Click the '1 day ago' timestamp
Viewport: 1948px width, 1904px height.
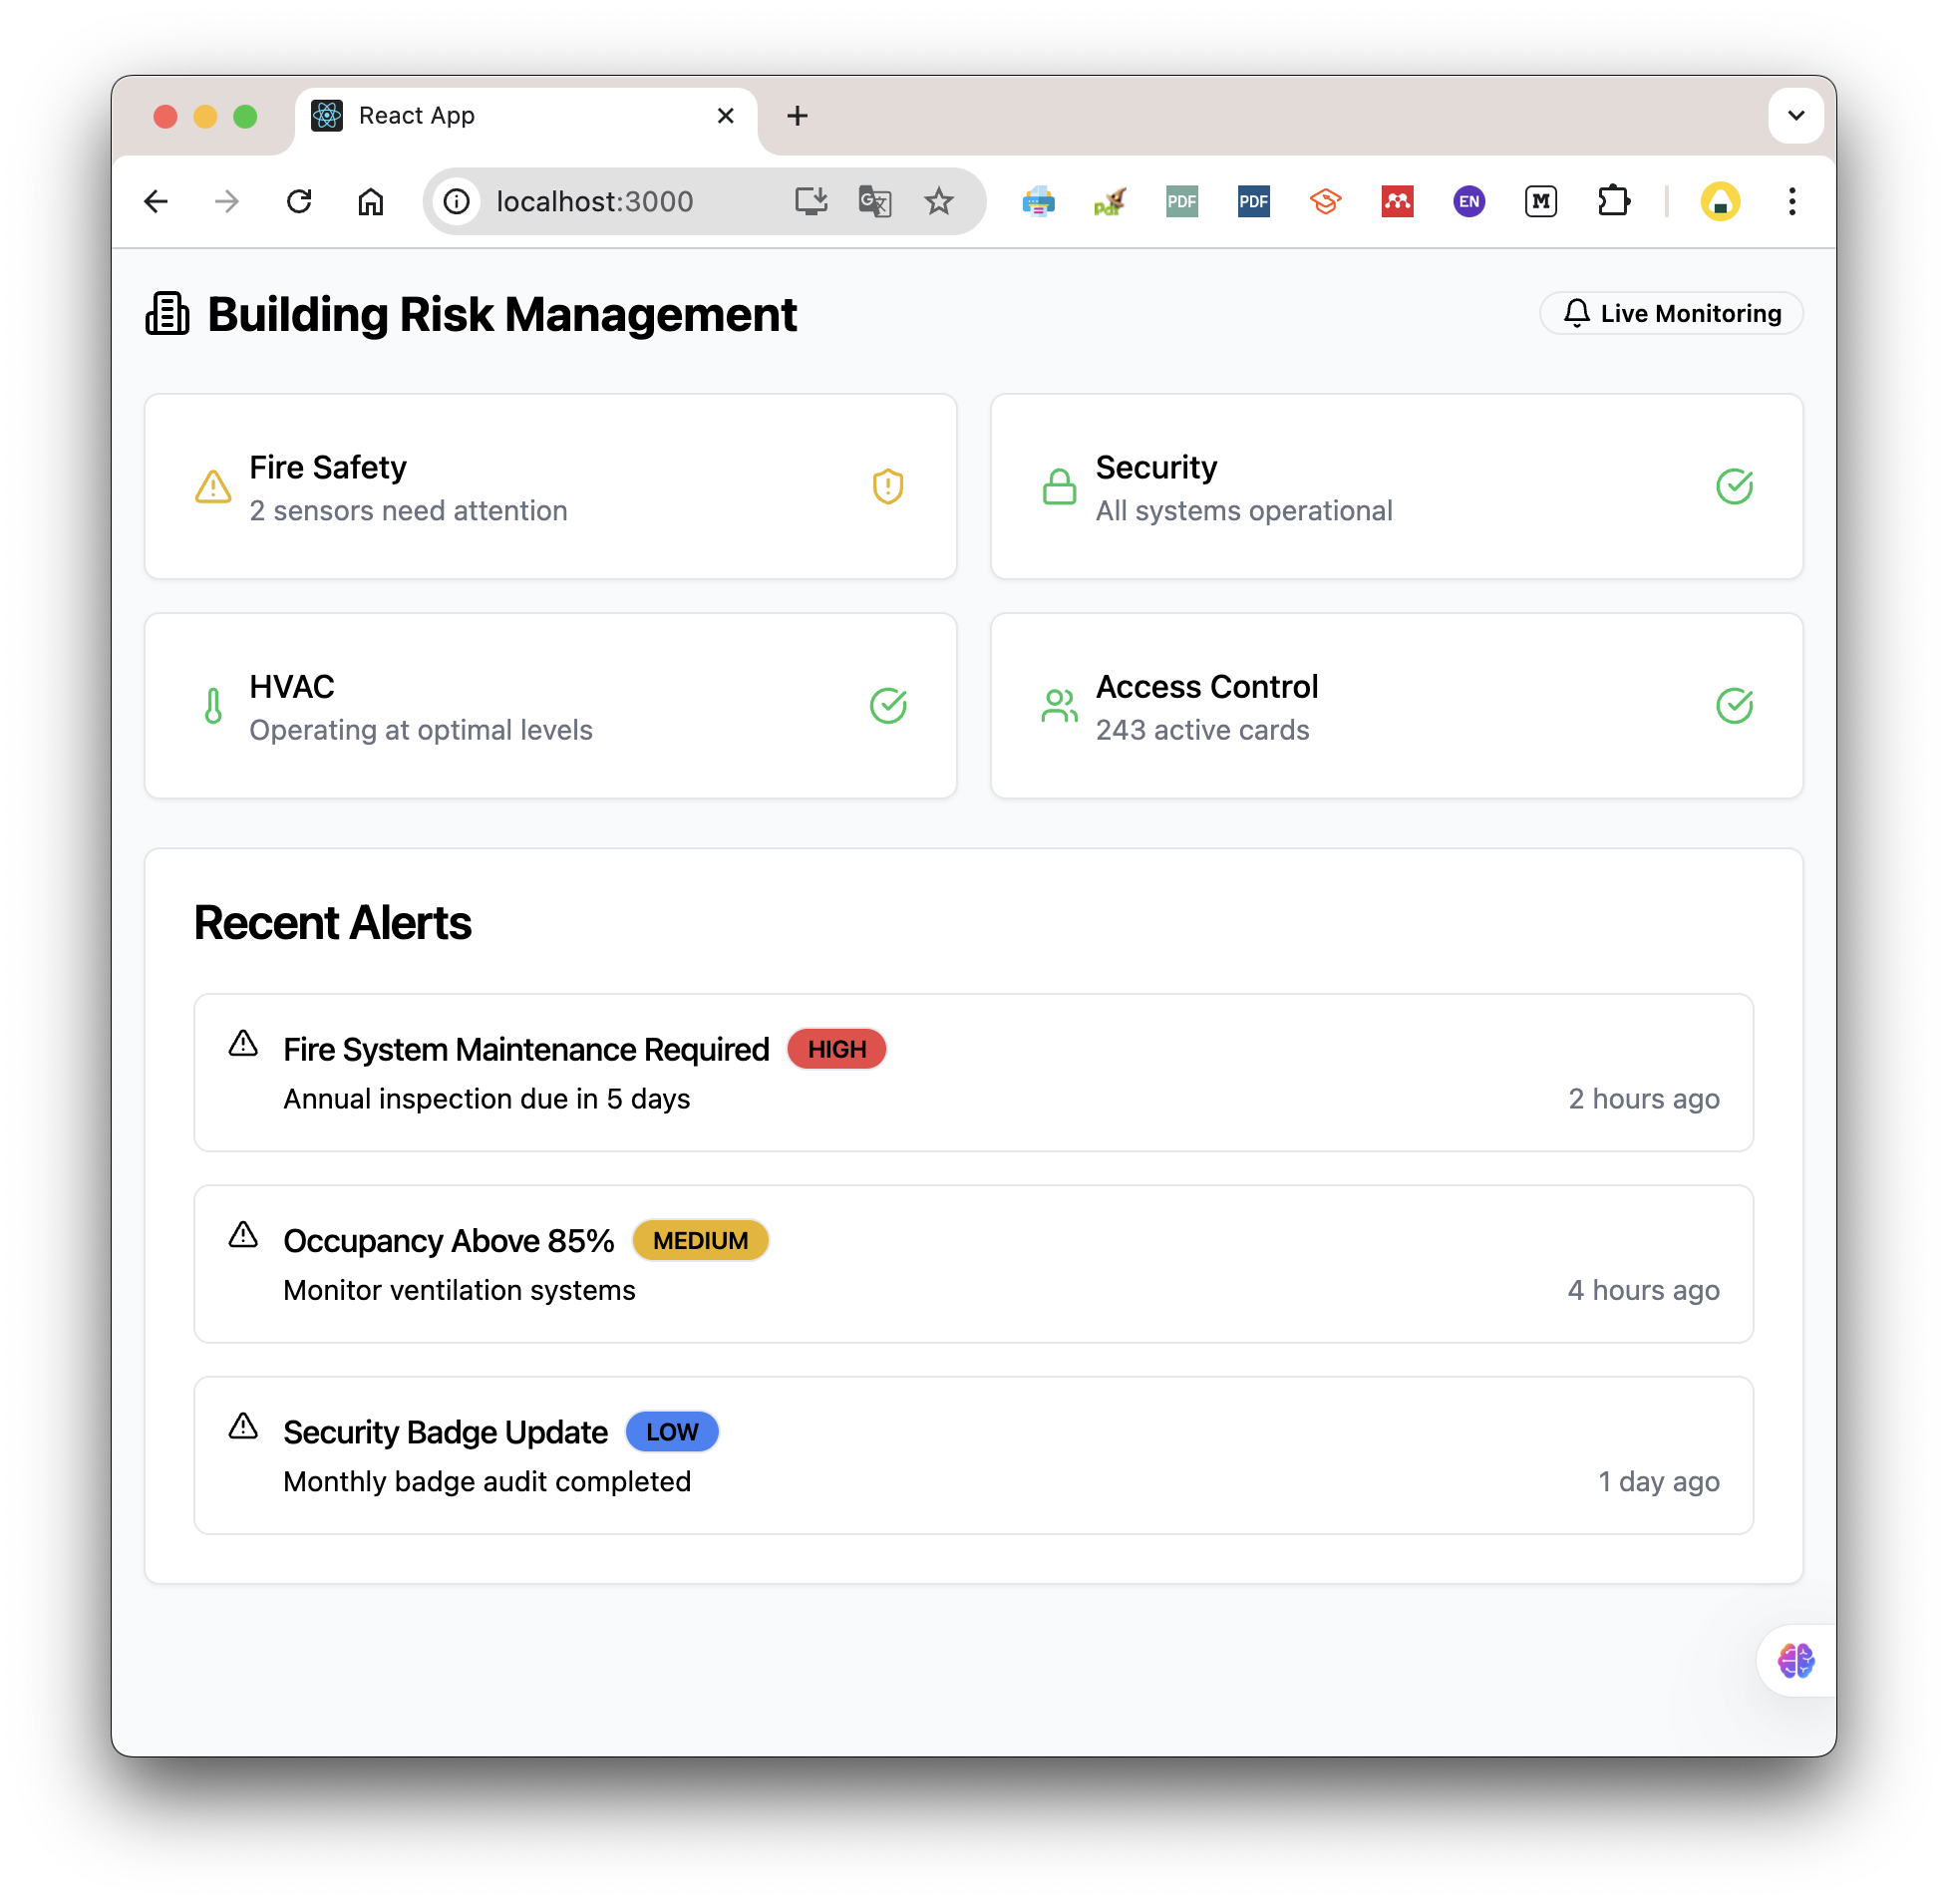click(x=1658, y=1481)
